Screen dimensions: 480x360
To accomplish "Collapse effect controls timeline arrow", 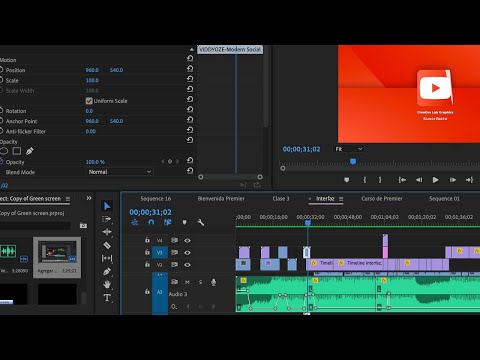I will click(191, 49).
